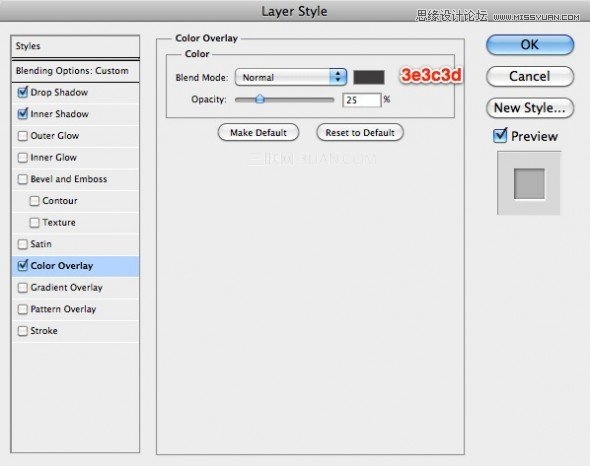
Task: Confirm the dialog with OK
Action: [x=530, y=45]
